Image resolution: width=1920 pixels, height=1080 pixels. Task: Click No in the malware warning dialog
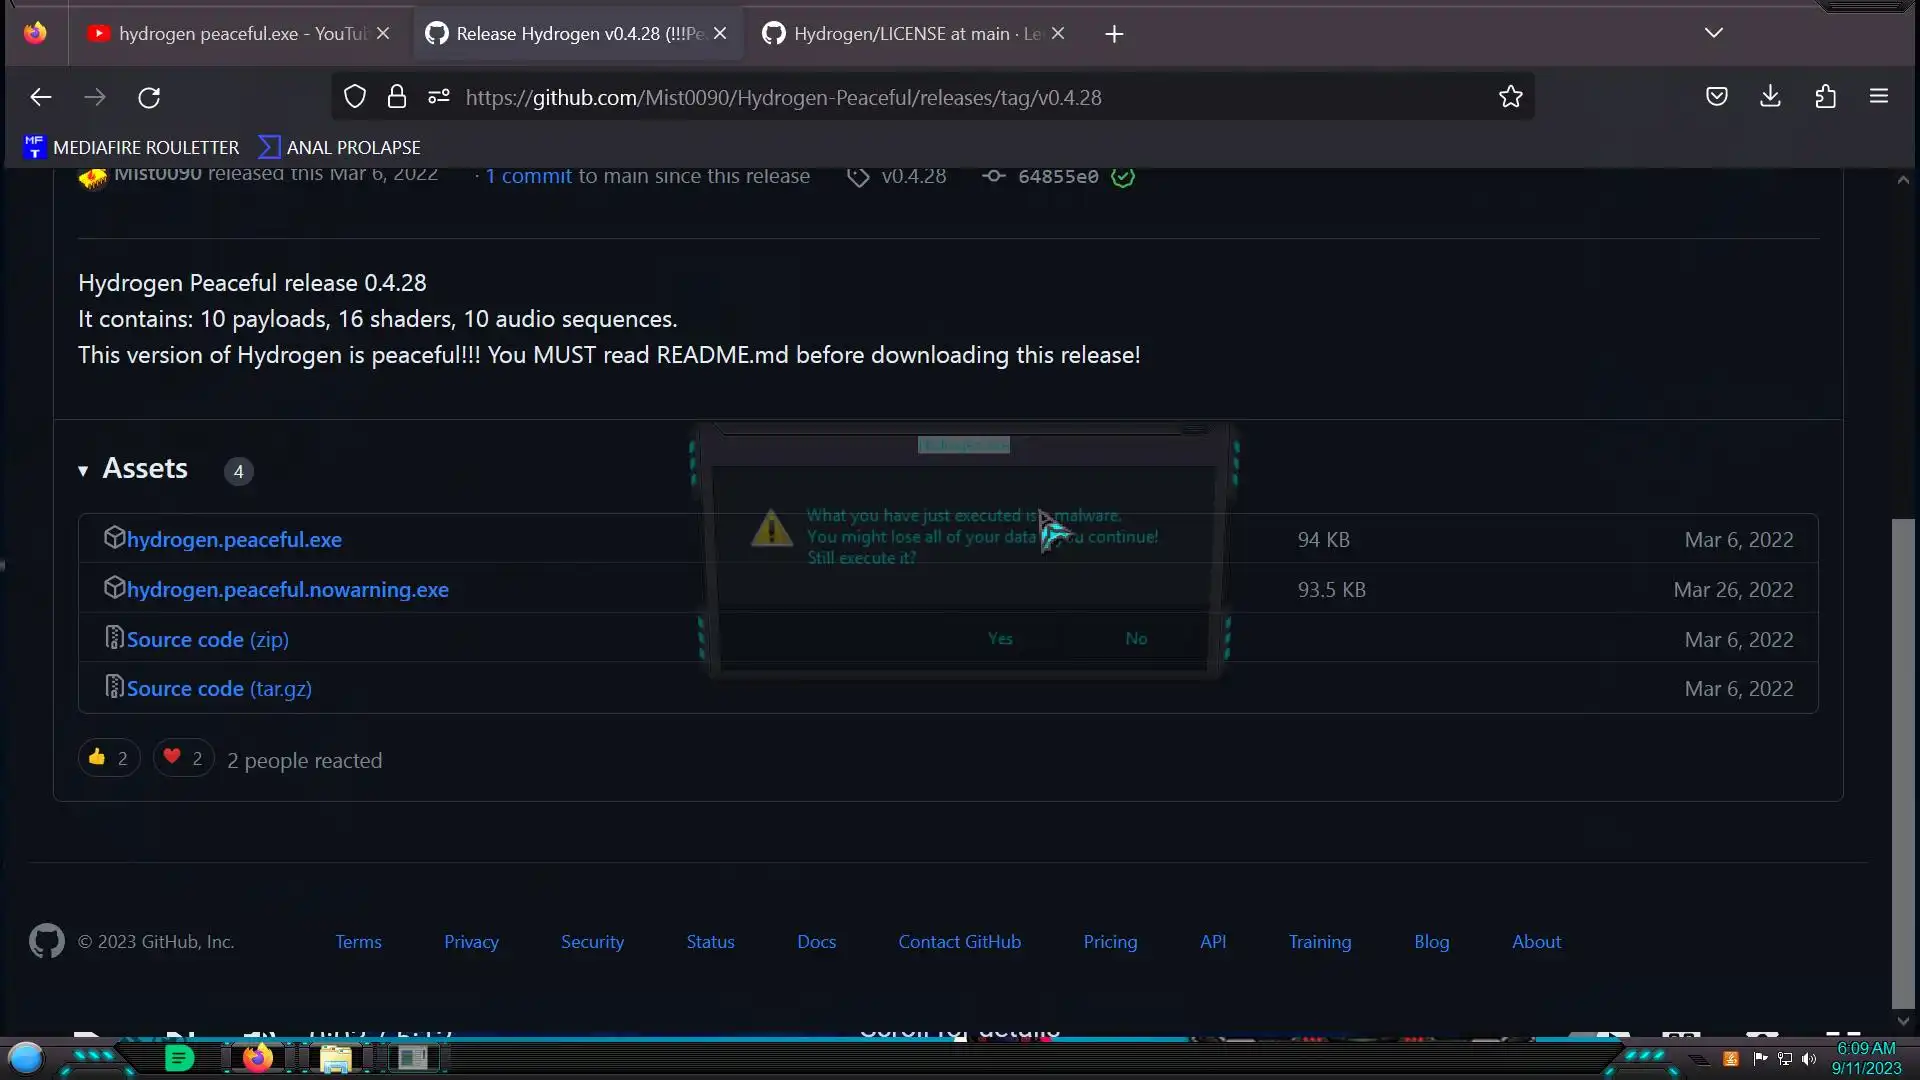coord(1136,639)
